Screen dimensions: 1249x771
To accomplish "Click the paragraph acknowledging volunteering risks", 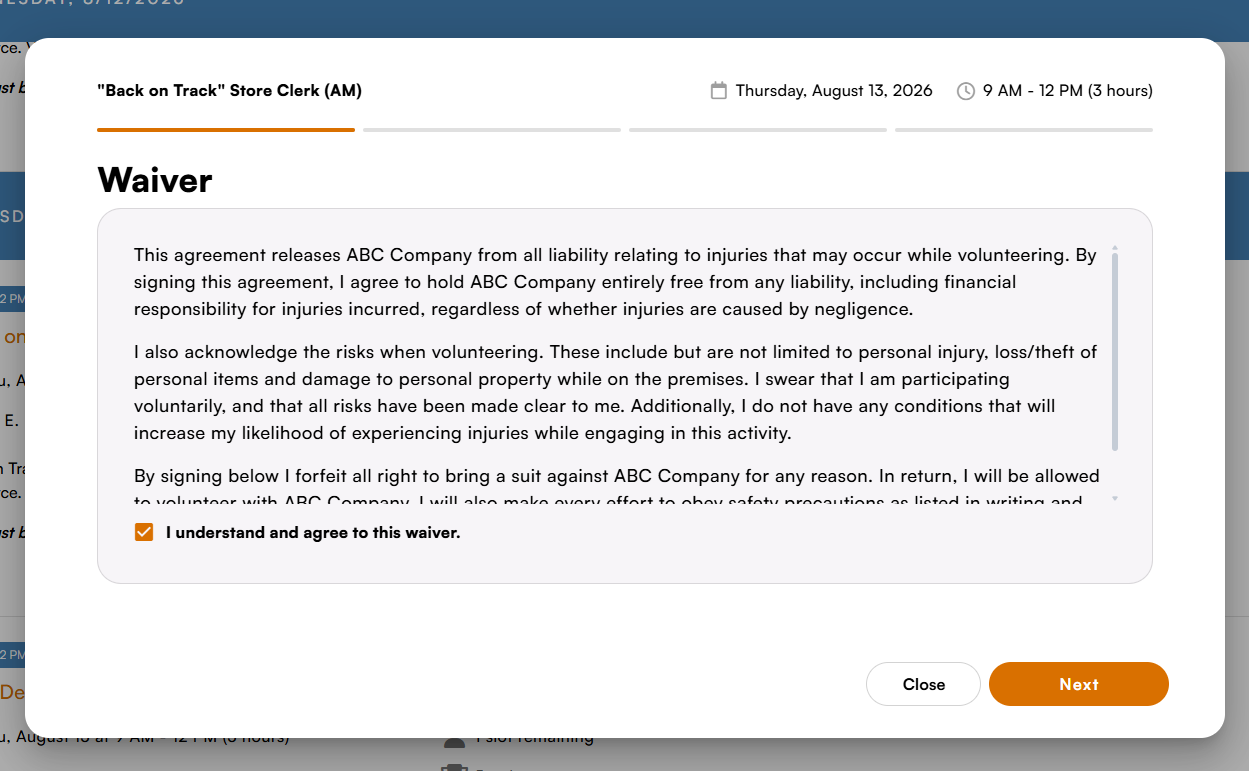I will point(615,393).
